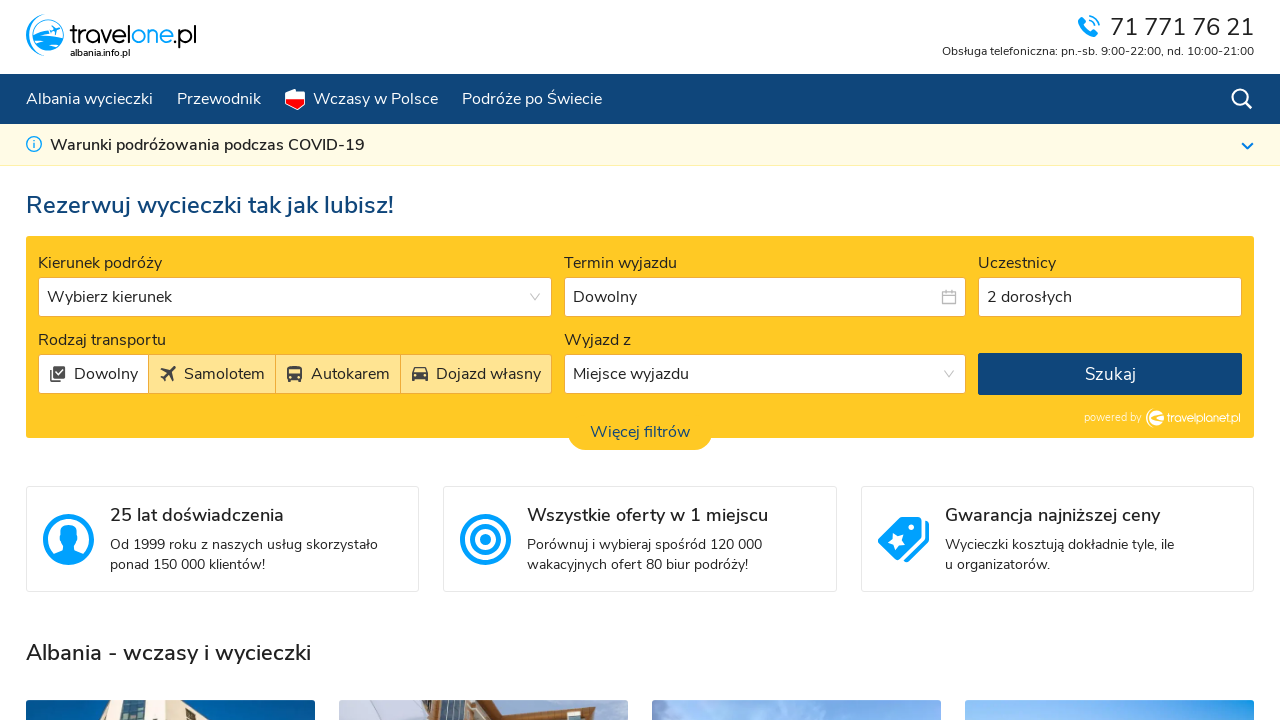Click Gwarancja najniższej ceny title

pyautogui.click(x=1052, y=515)
